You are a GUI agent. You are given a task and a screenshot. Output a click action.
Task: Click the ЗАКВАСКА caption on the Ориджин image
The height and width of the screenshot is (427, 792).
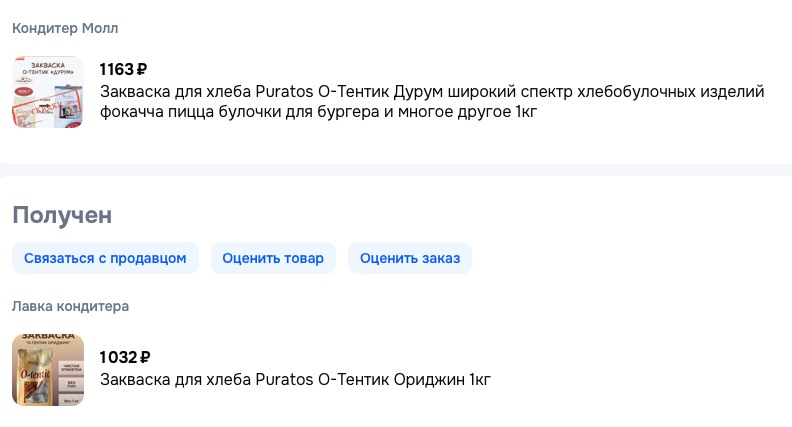pyautogui.click(x=48, y=338)
